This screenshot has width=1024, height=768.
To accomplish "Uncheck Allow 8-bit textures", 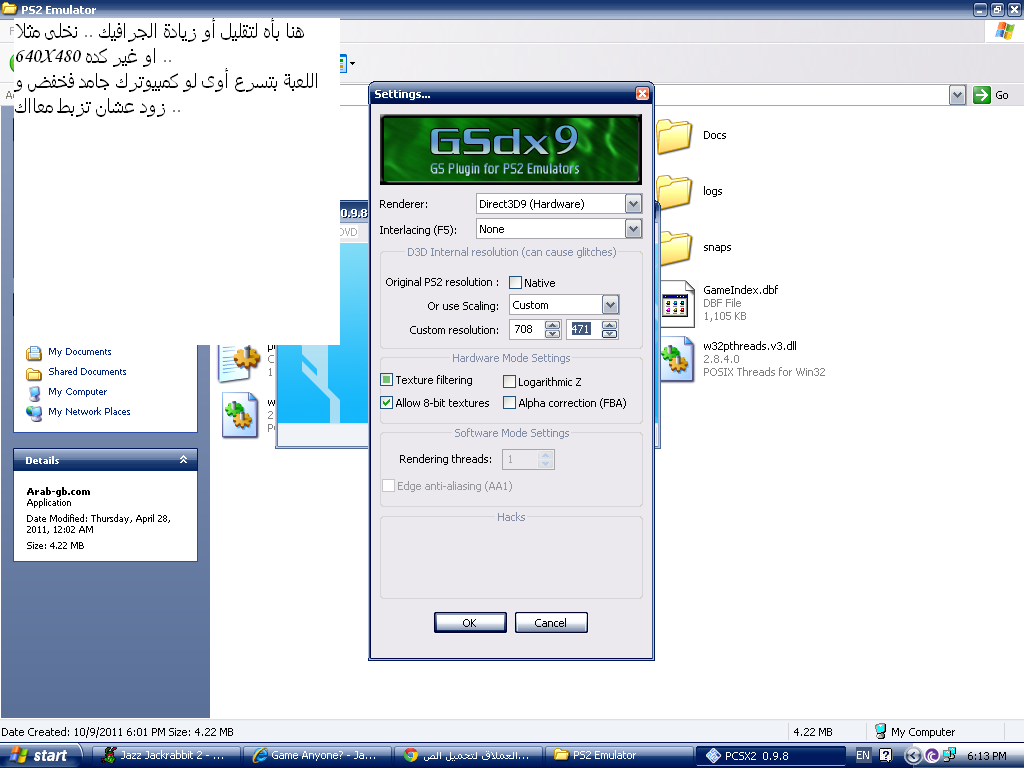I will point(387,403).
